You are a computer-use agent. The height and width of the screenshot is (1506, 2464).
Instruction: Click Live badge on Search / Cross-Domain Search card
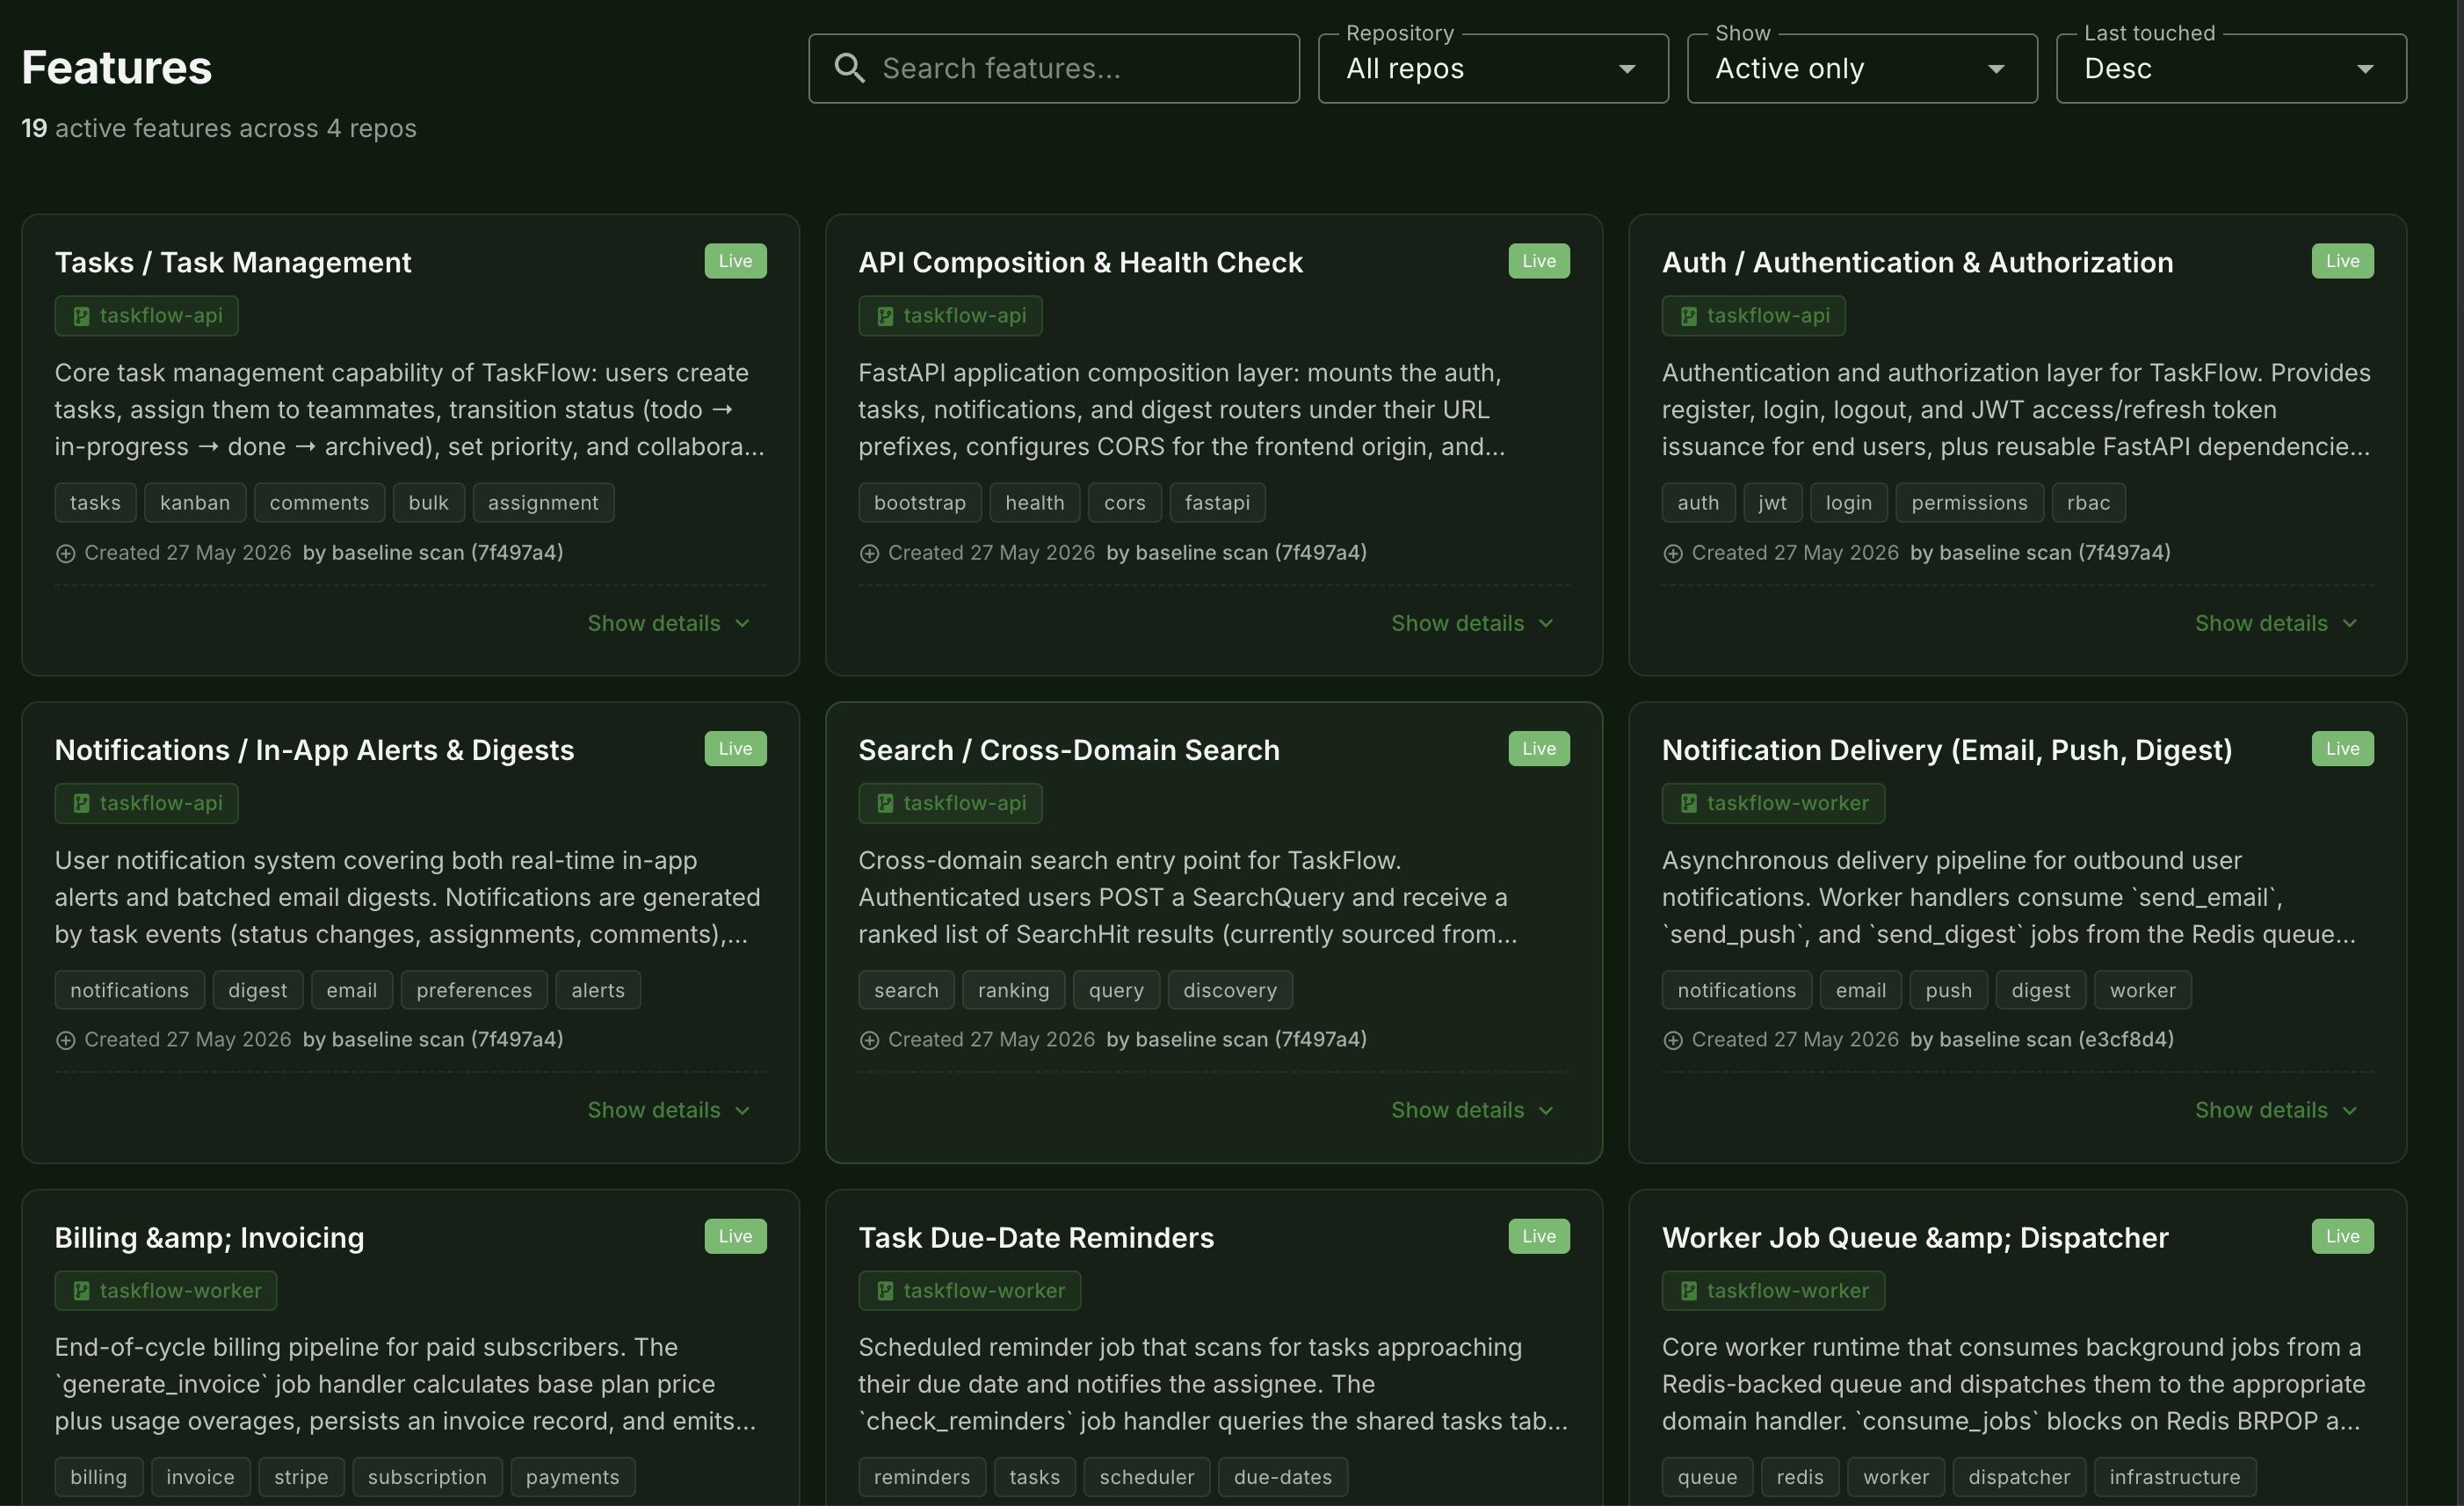click(1539, 748)
